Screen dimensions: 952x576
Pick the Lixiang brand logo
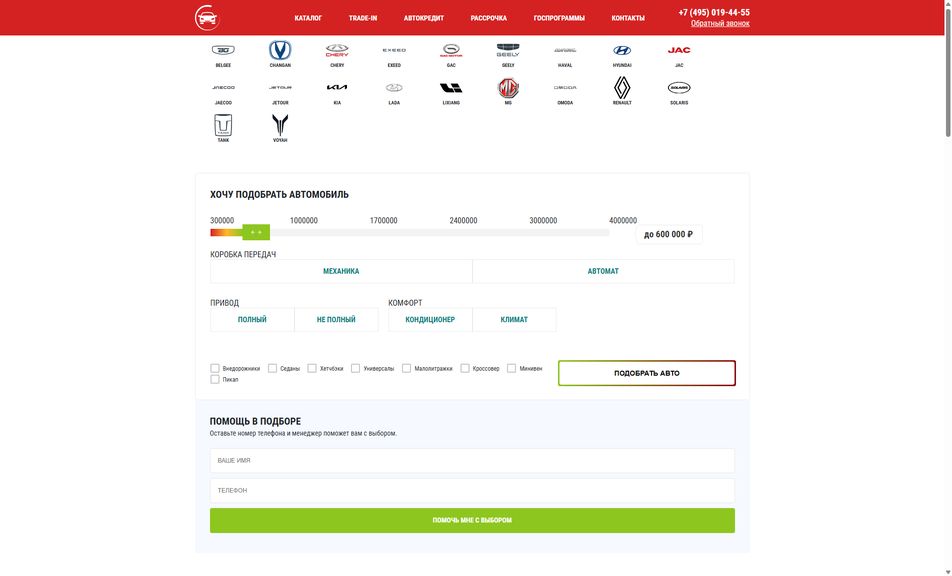pyautogui.click(x=451, y=88)
